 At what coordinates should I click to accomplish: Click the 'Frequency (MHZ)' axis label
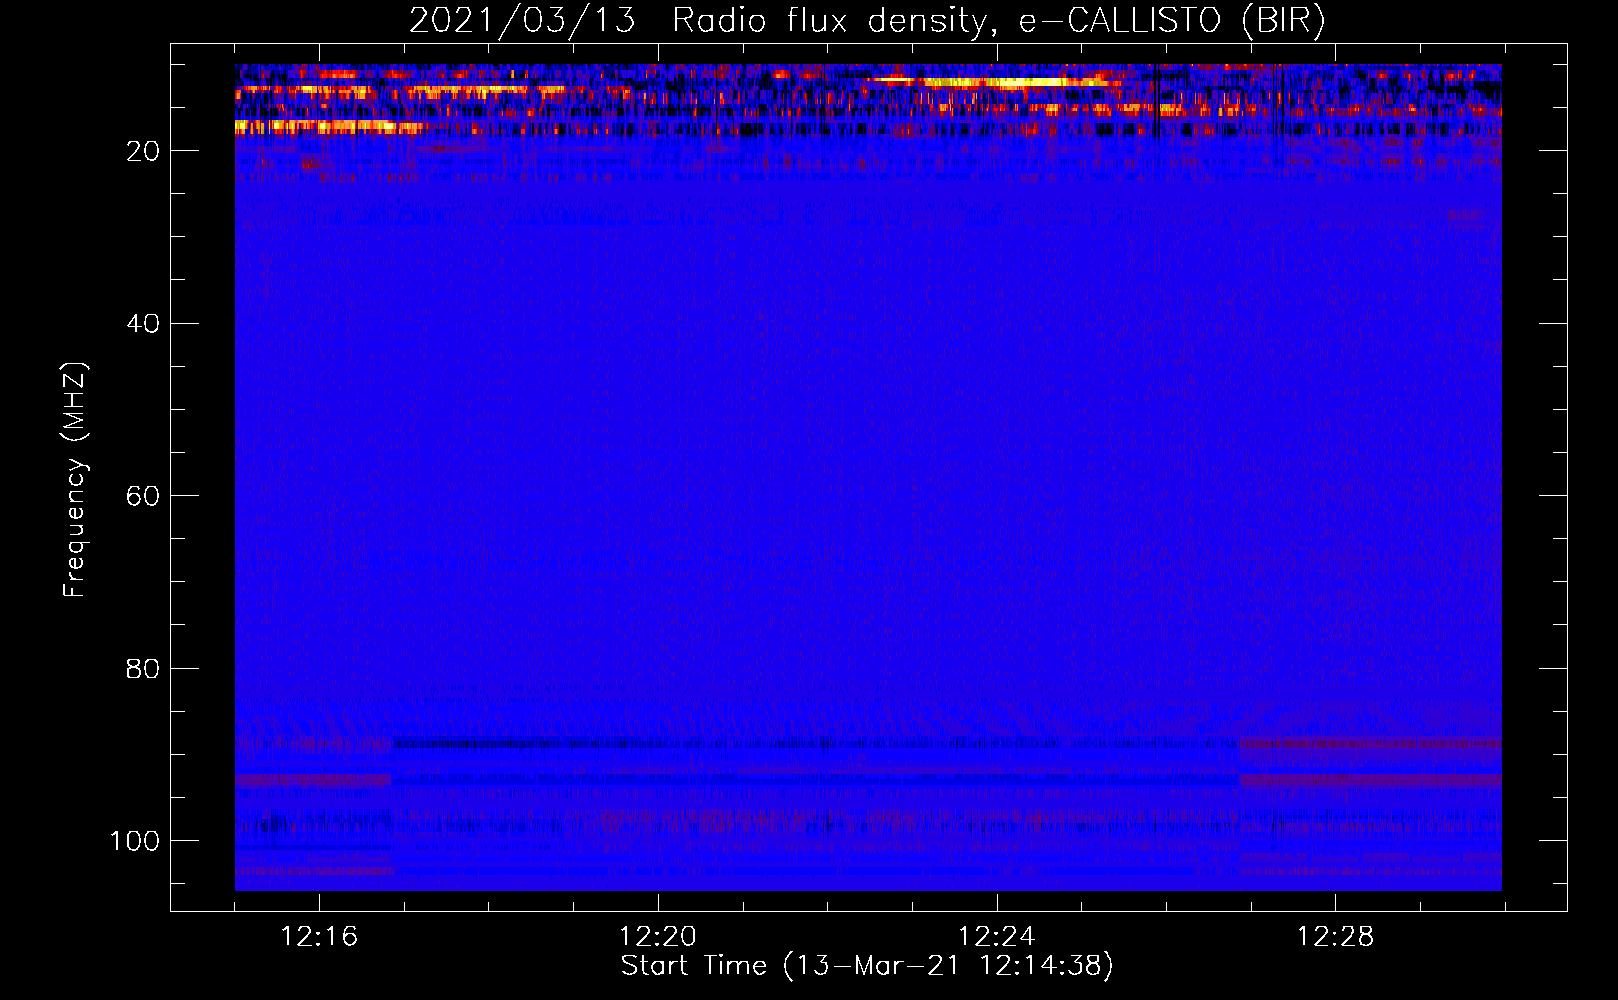75,479
